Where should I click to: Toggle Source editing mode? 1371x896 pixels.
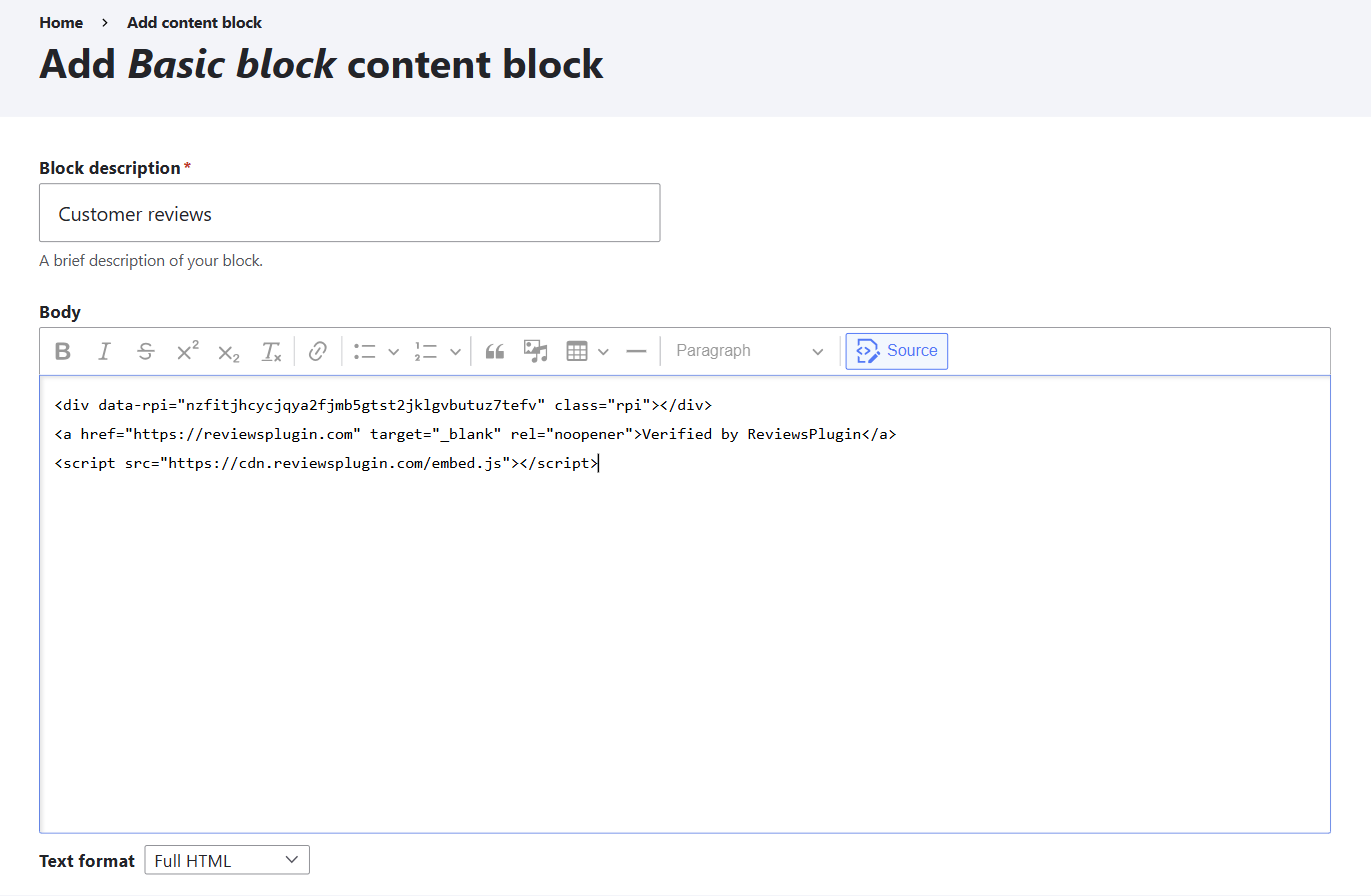pyautogui.click(x=897, y=351)
